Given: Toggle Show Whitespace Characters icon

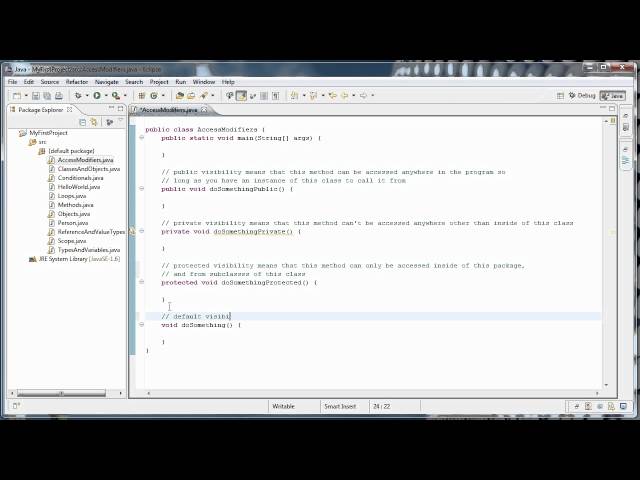Looking at the screenshot, I should [x=276, y=96].
